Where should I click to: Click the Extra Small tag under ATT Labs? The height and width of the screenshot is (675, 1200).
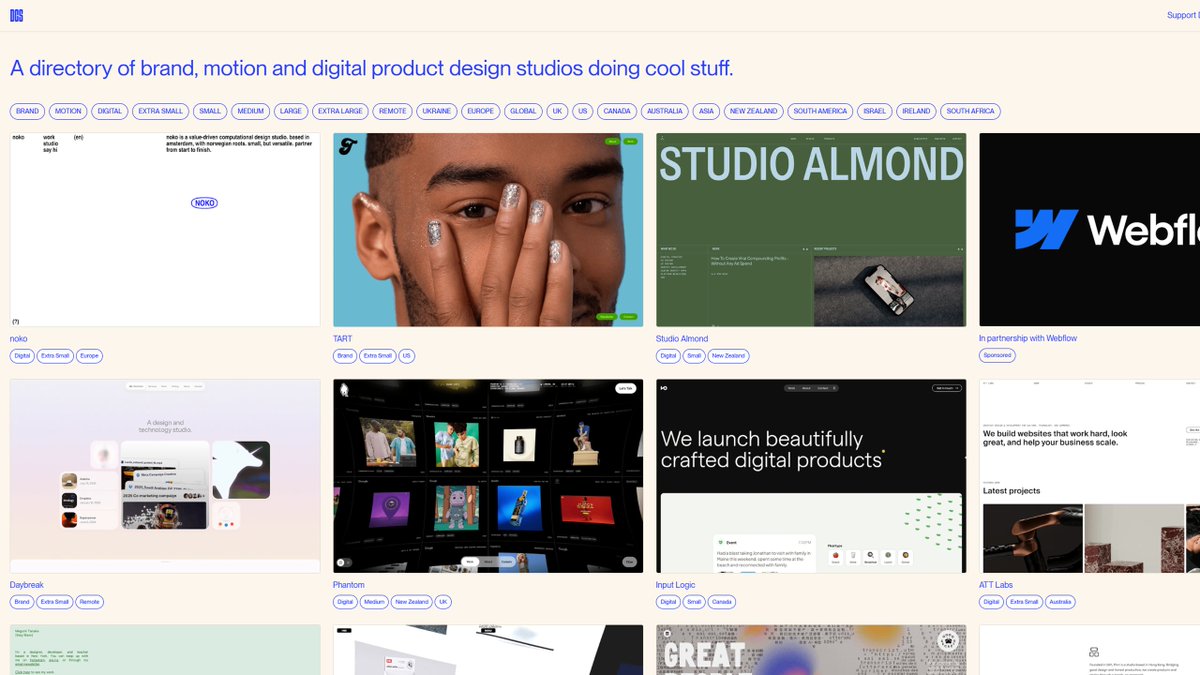point(1024,602)
